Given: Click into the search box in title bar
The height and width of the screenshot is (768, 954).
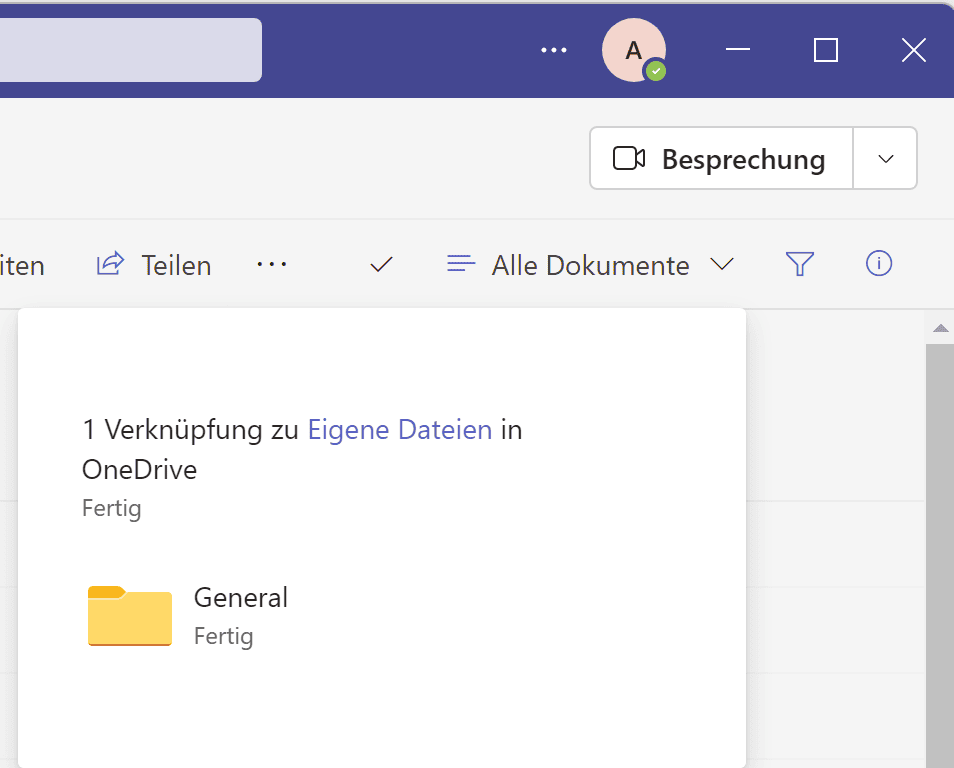Looking at the screenshot, I should [130, 50].
